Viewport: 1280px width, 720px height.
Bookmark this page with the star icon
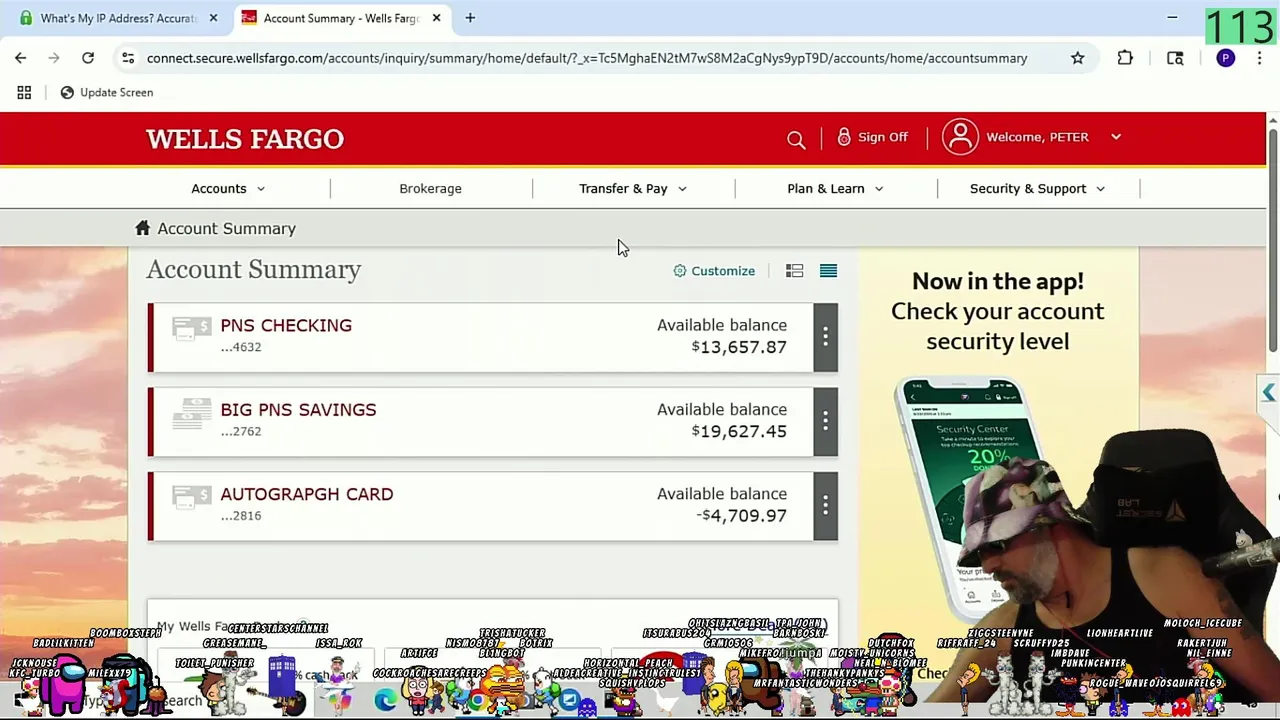pos(1077,58)
